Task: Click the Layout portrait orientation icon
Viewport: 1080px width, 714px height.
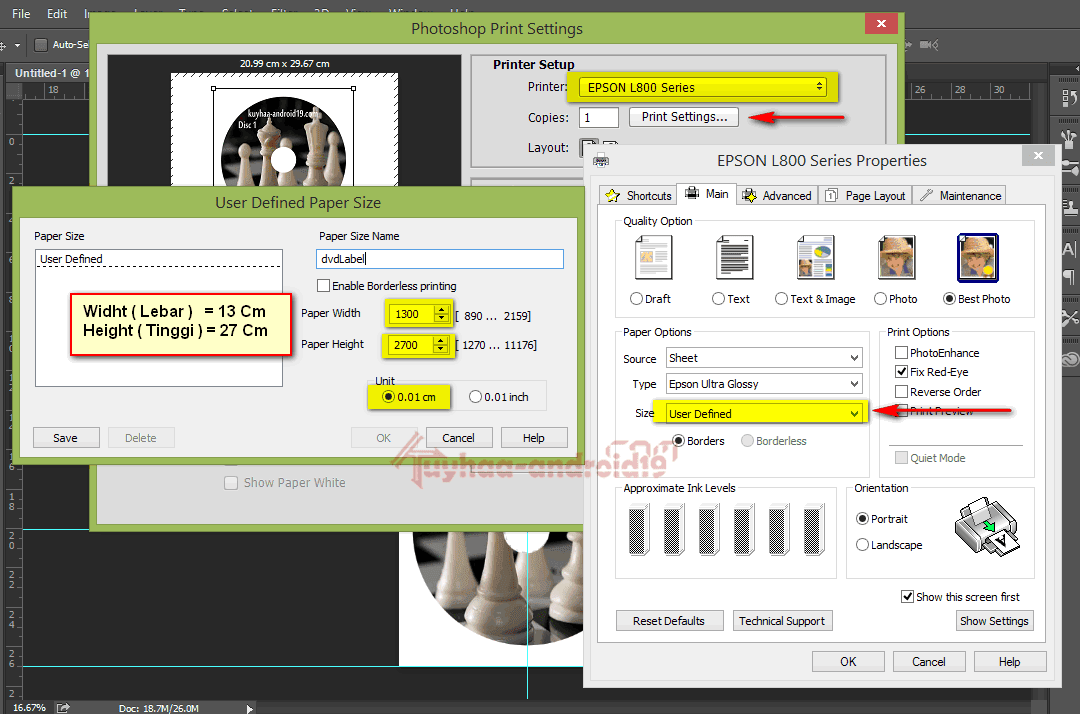Action: click(589, 147)
